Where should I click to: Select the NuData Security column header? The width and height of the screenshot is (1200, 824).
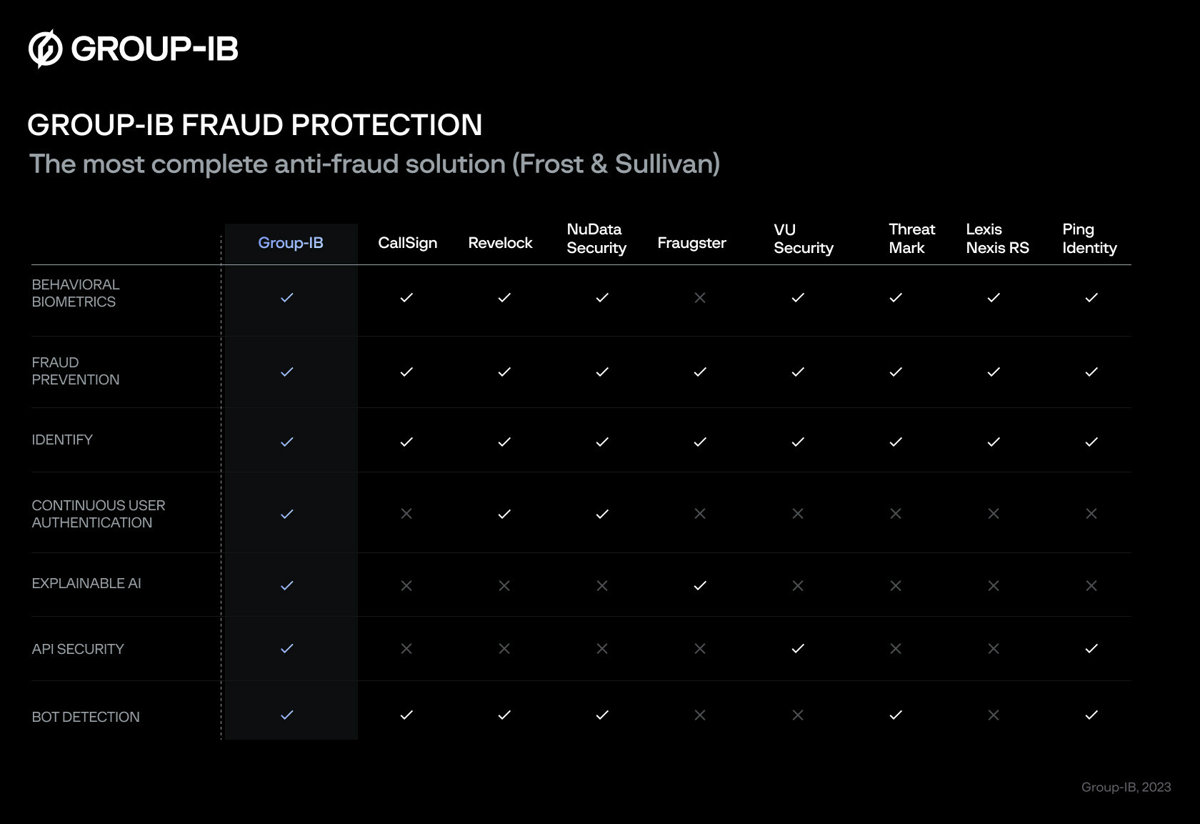[x=596, y=239]
